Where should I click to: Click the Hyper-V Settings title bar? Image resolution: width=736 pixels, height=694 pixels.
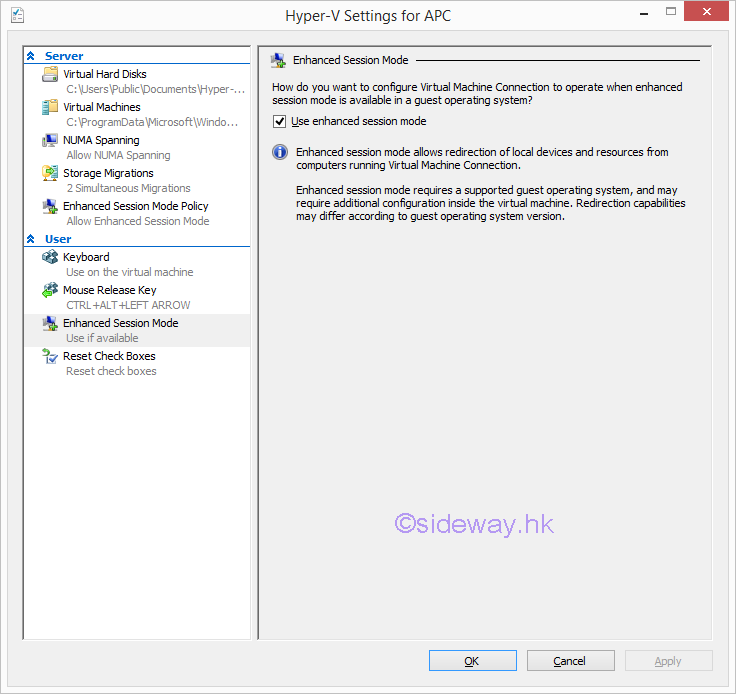point(367,16)
